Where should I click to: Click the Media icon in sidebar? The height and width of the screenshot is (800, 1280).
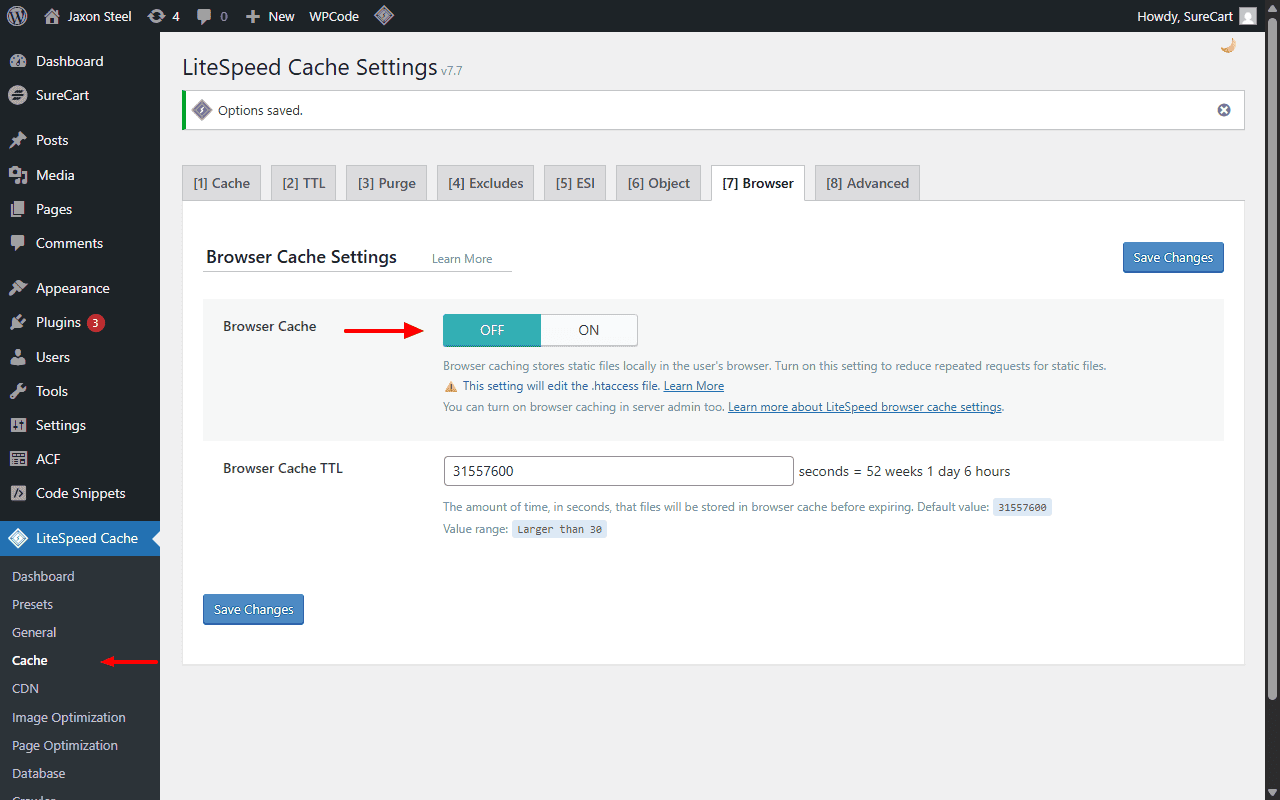coord(18,175)
